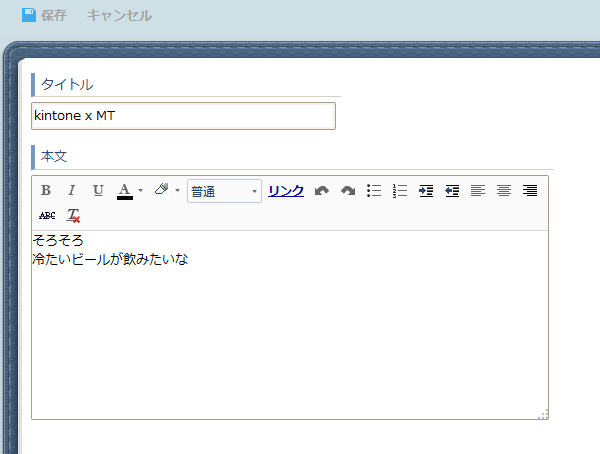The image size is (600, 454).
Task: Undo the last edit
Action: [x=322, y=190]
